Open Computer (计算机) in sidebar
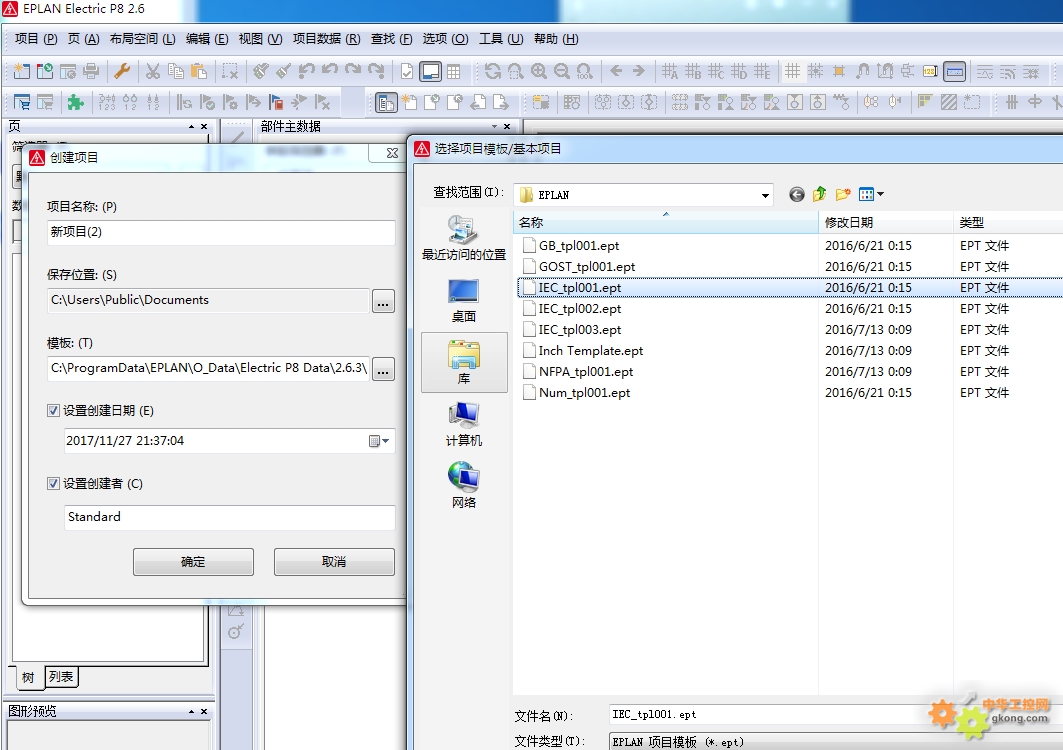1063x750 pixels. [x=464, y=425]
